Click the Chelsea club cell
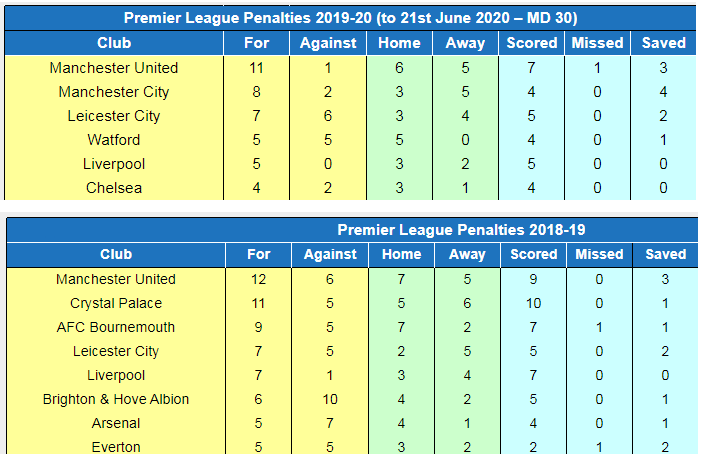 tap(114, 188)
